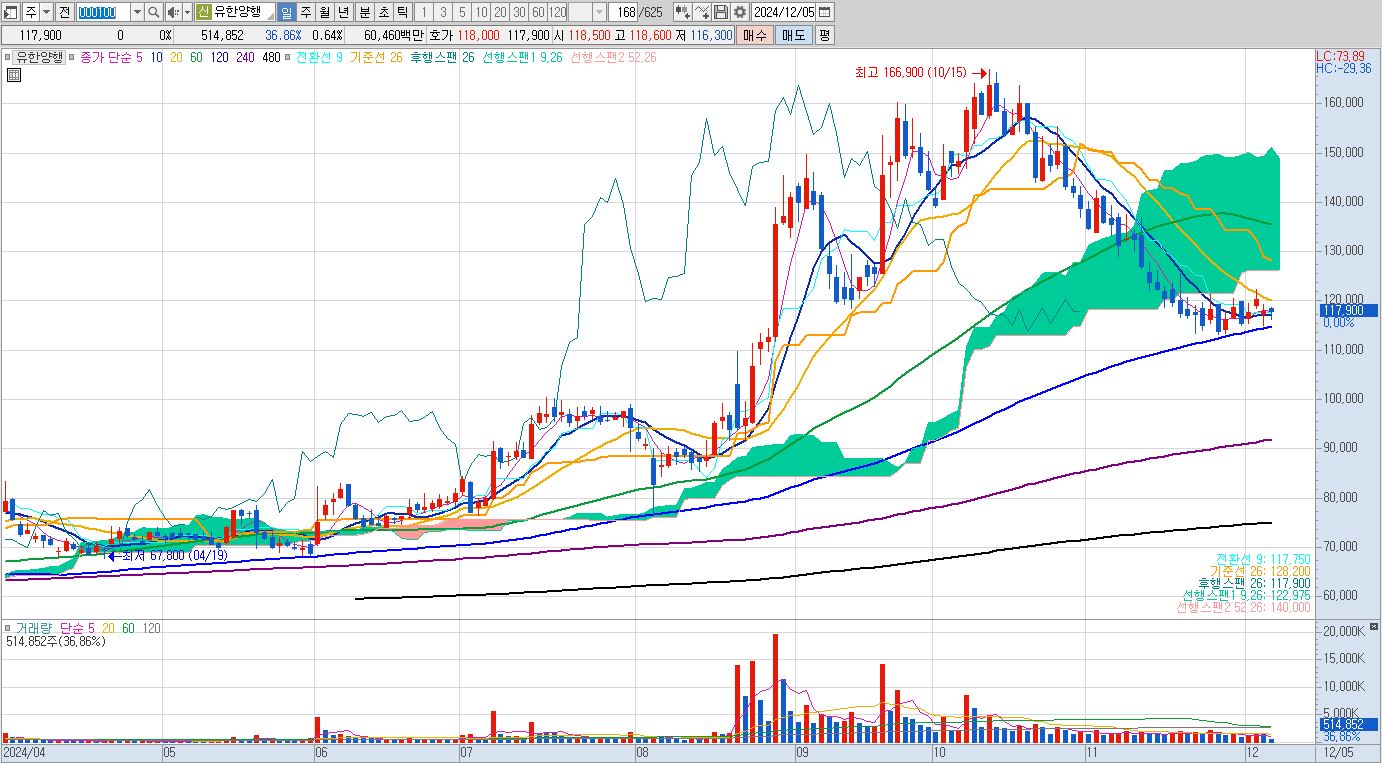Switch chart to 주 weekly period
This screenshot has width=1382, height=763.
click(x=305, y=12)
